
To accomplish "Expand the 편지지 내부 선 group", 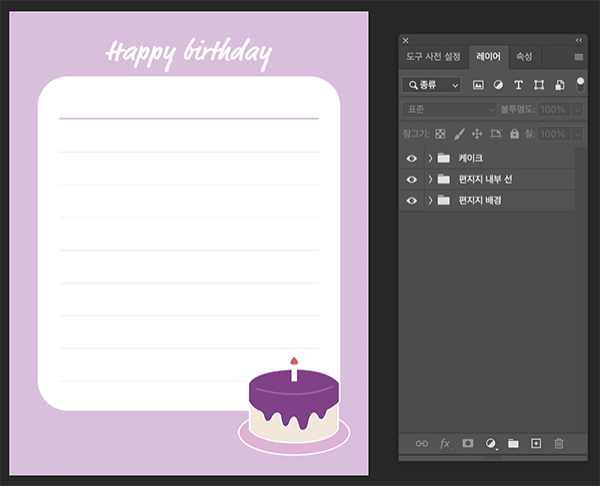I will pyautogui.click(x=430, y=179).
